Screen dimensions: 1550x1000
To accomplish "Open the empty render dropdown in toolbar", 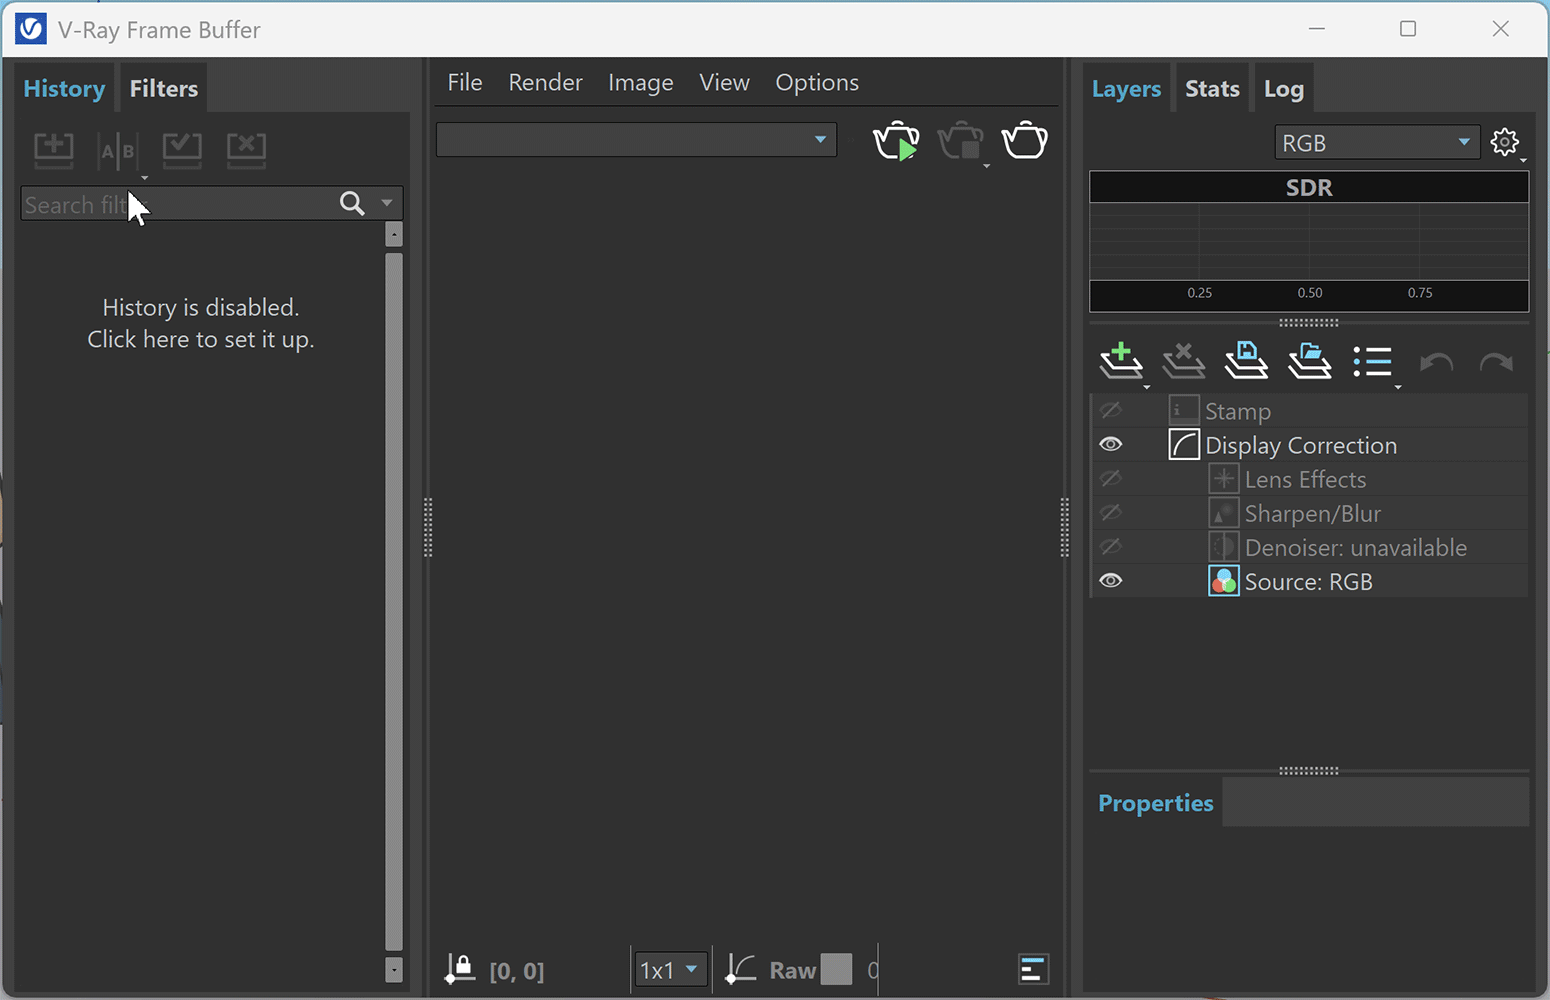I will pos(636,140).
